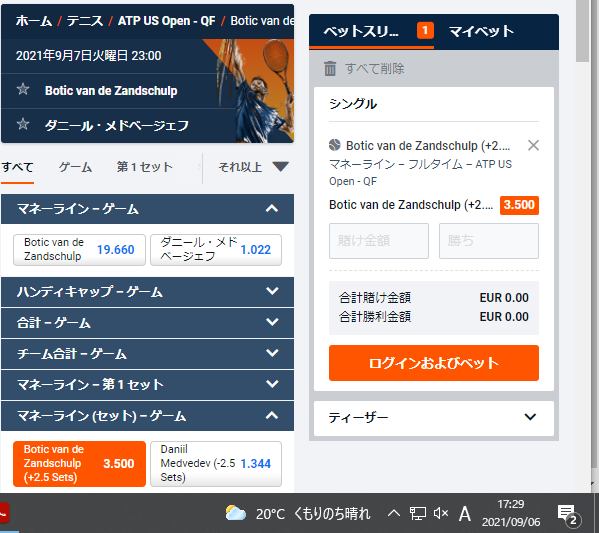Open notification center icon
This screenshot has width=599, height=533.
568,514
